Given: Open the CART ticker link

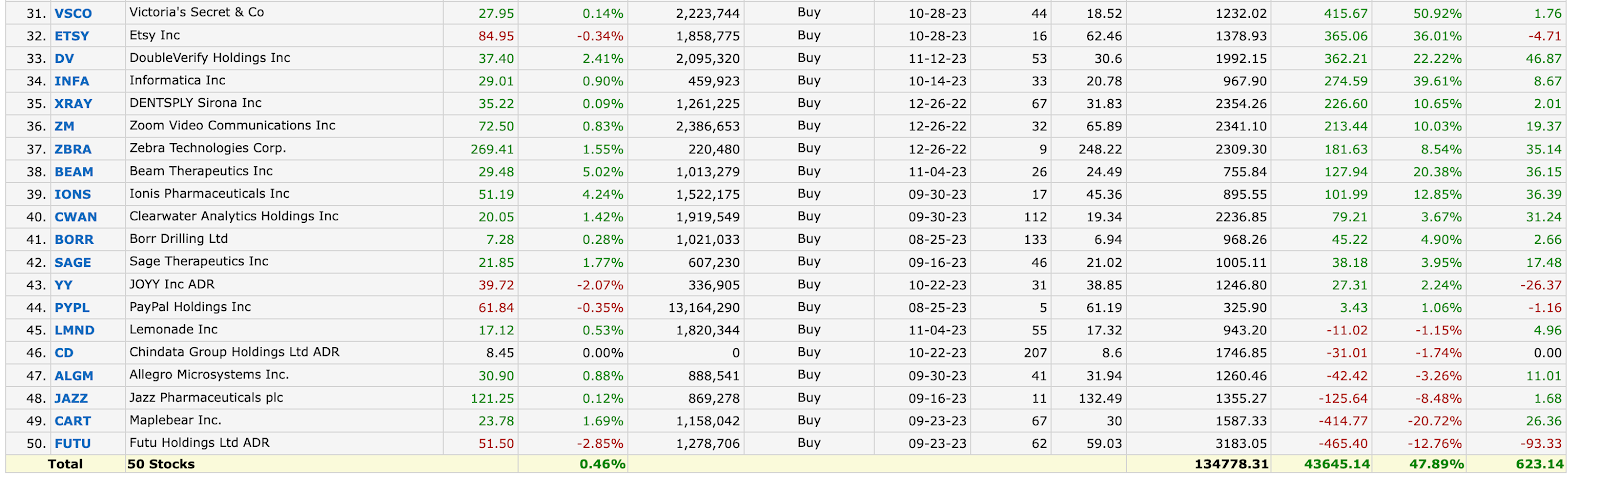Looking at the screenshot, I should pos(73,421).
